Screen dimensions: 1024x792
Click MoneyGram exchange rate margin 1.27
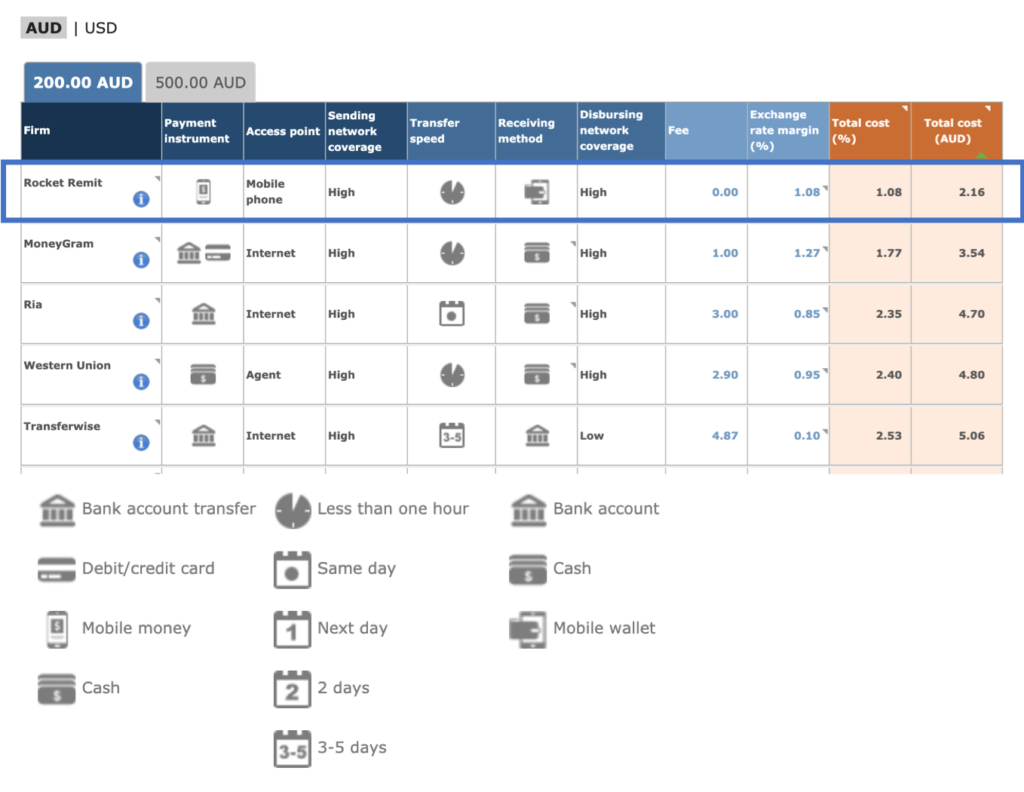pos(807,253)
